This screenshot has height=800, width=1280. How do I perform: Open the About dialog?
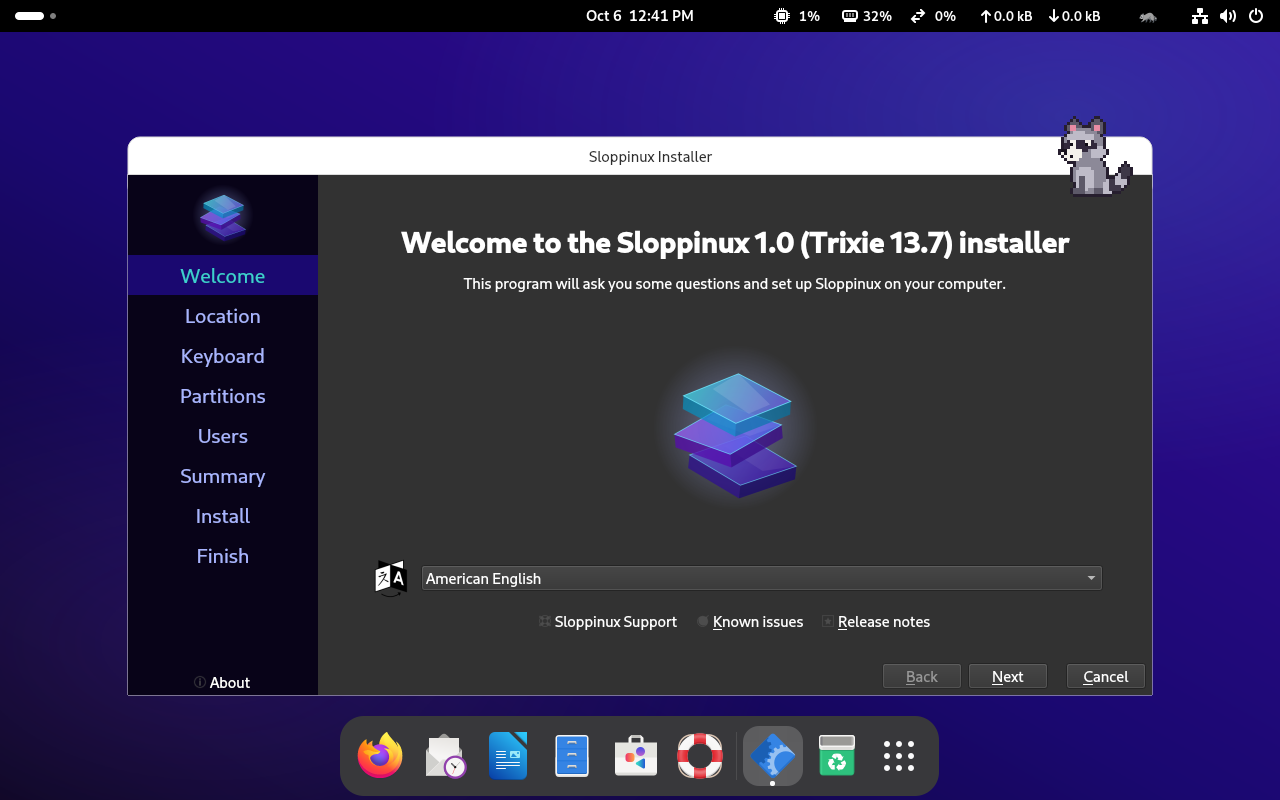(x=222, y=682)
